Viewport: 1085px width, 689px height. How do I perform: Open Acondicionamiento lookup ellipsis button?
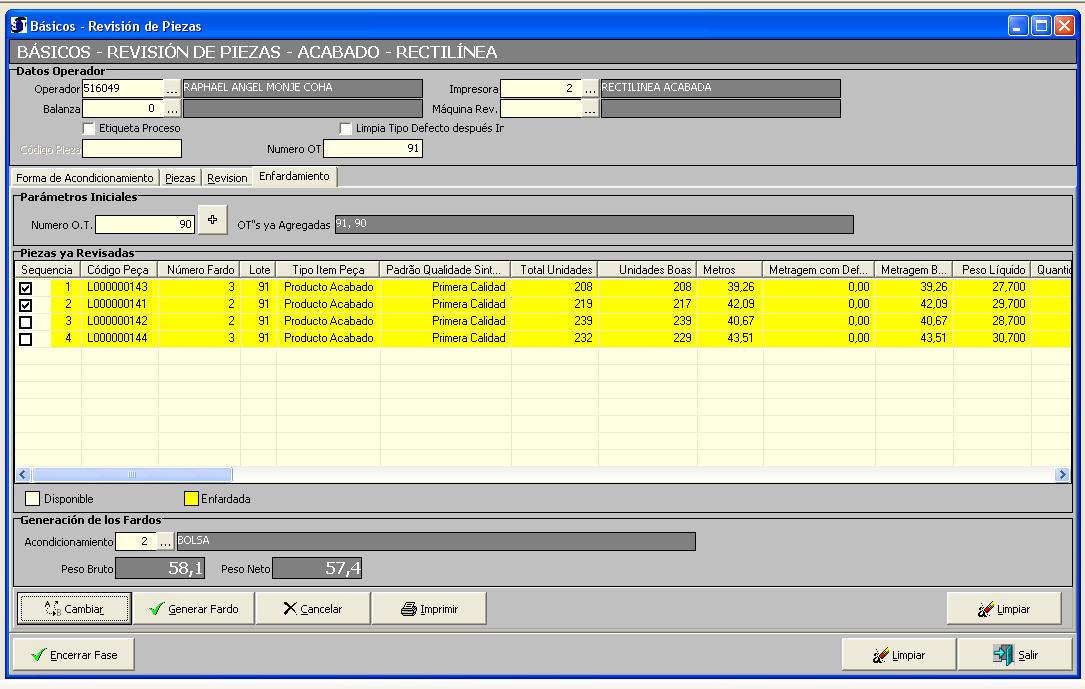tap(165, 542)
